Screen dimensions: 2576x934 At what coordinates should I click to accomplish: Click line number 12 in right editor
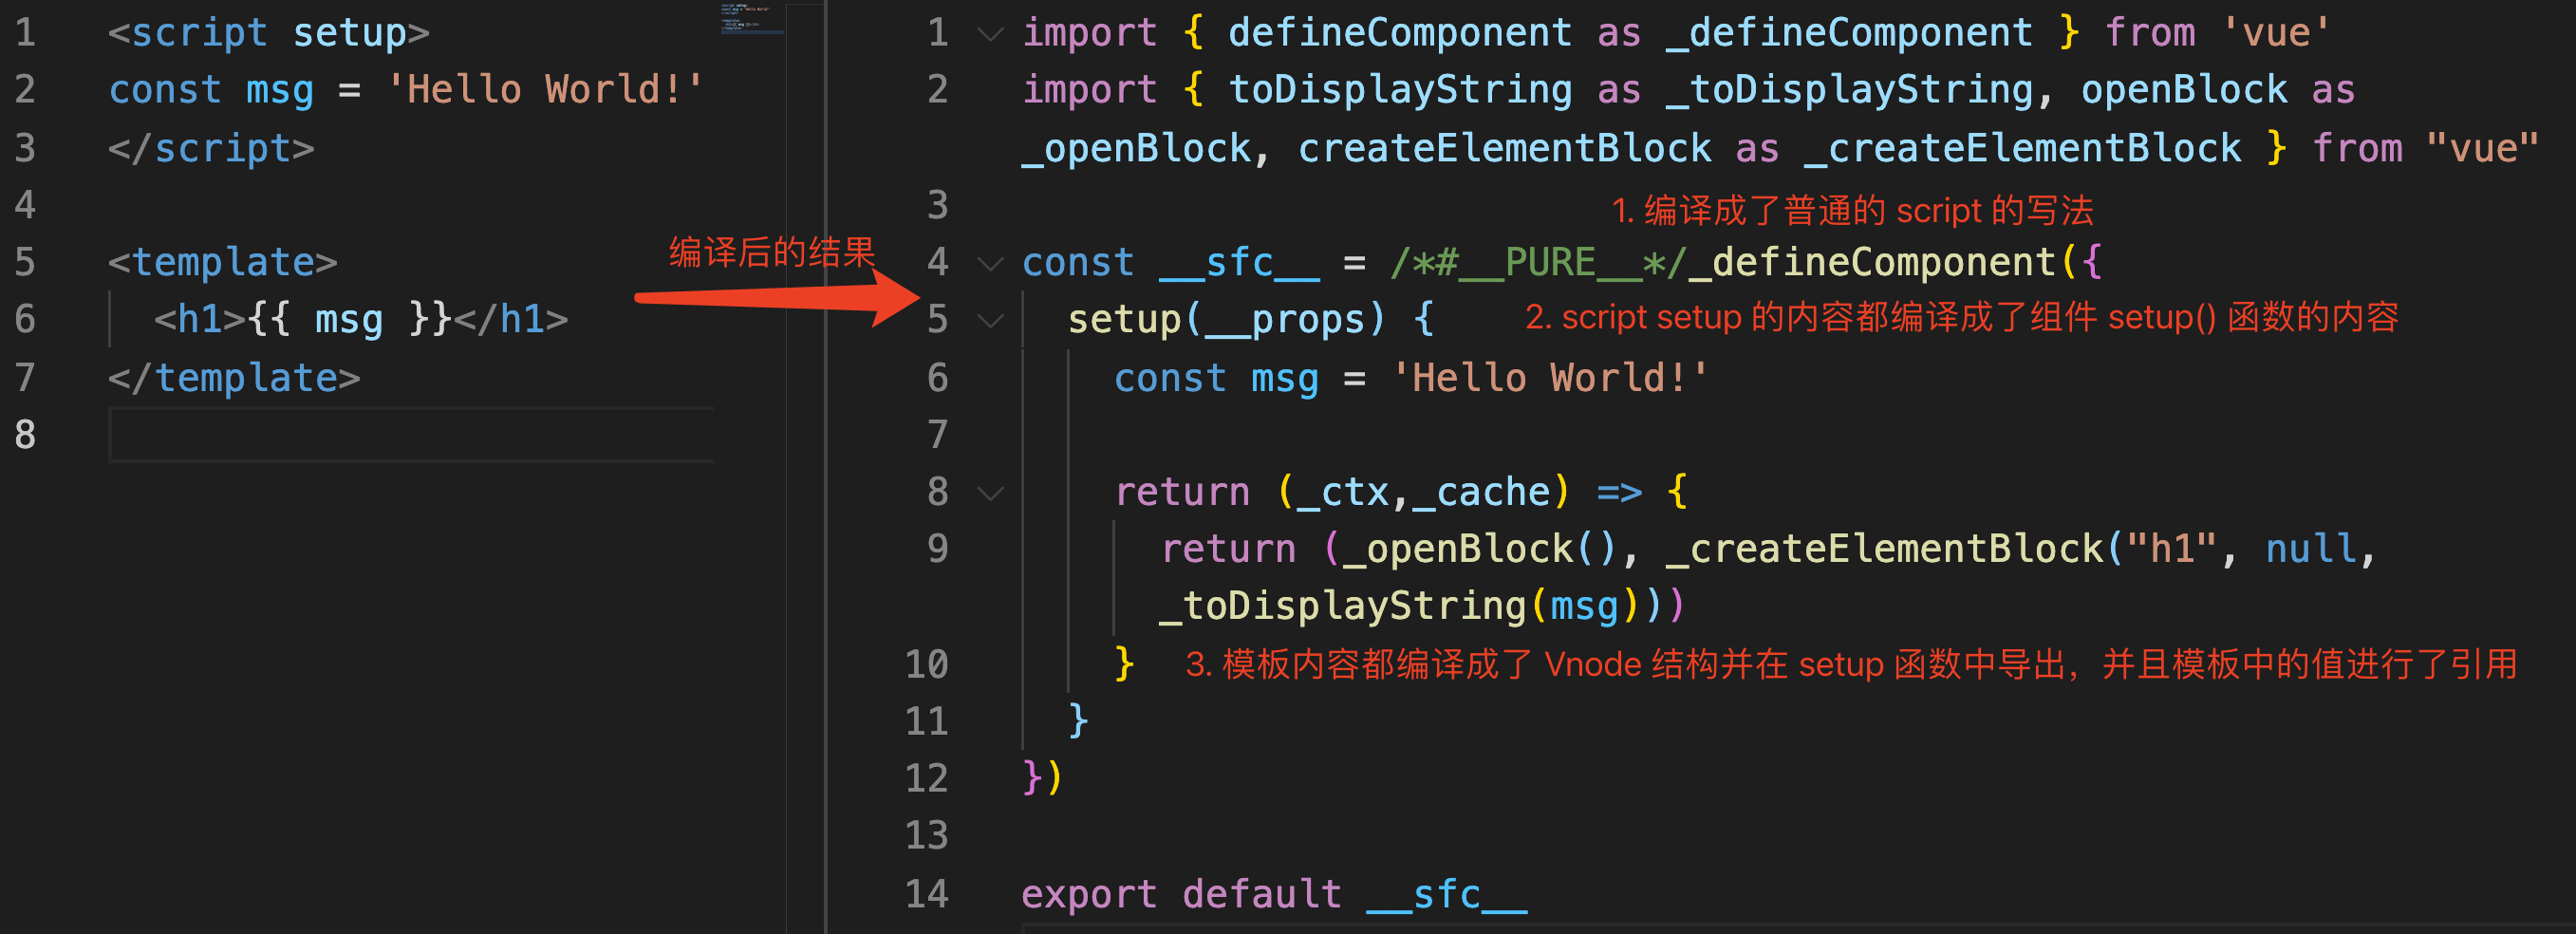pyautogui.click(x=926, y=778)
